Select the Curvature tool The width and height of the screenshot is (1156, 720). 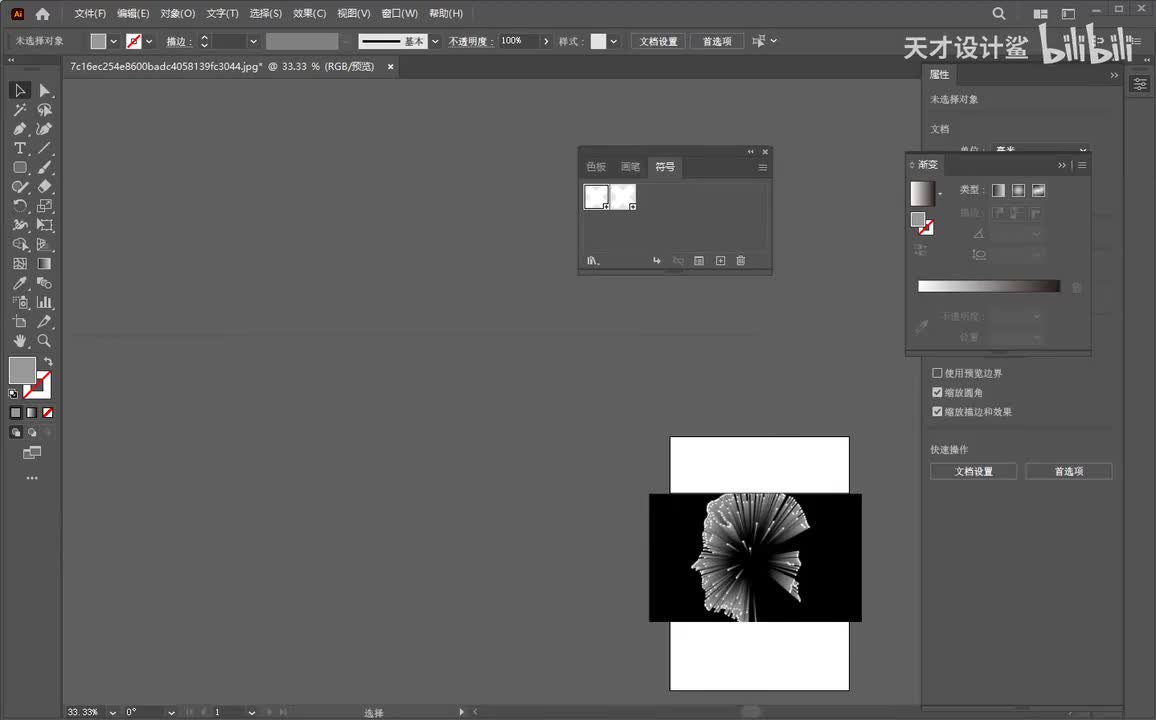coord(44,129)
